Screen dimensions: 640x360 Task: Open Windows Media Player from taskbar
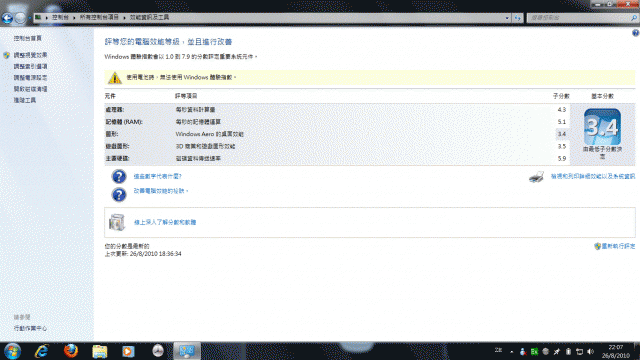128,351
